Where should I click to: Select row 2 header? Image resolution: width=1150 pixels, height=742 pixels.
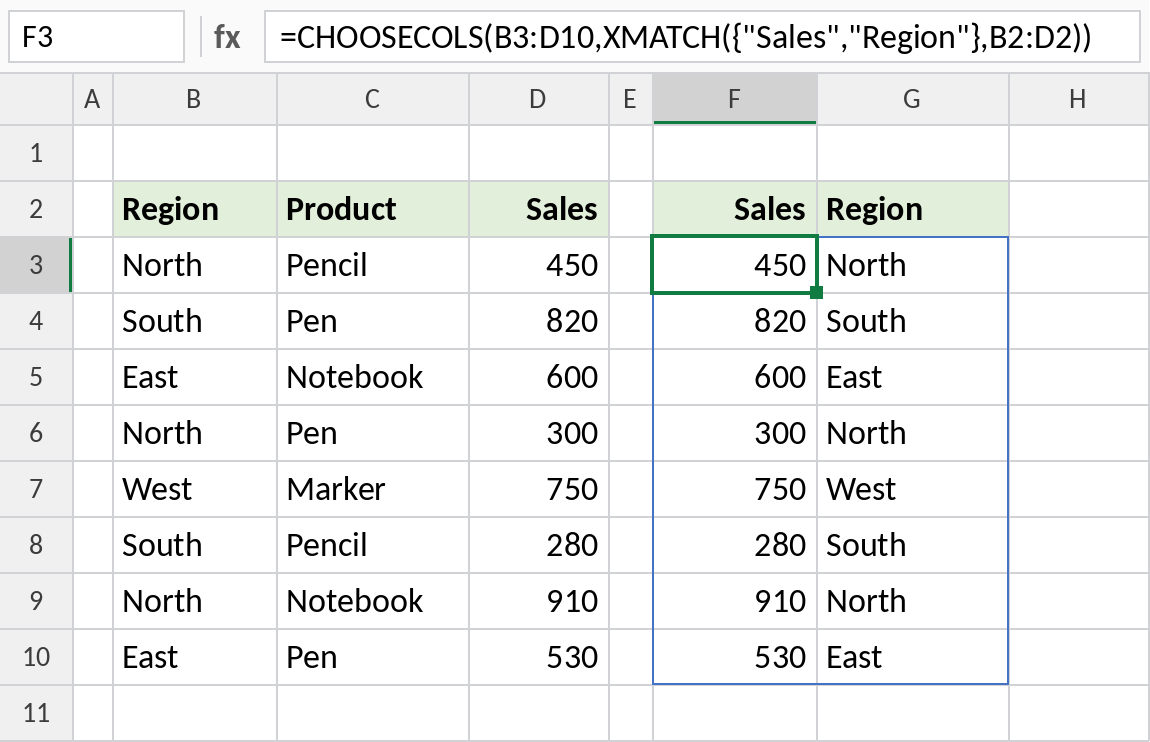pos(36,209)
